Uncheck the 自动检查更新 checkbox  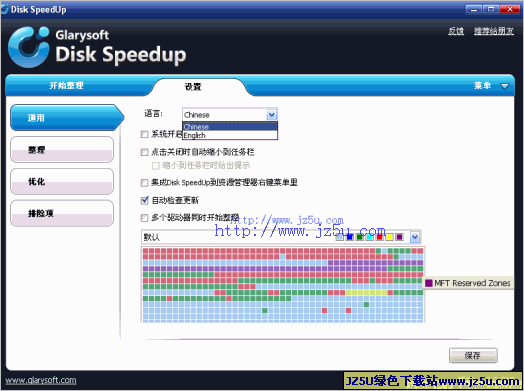point(144,200)
